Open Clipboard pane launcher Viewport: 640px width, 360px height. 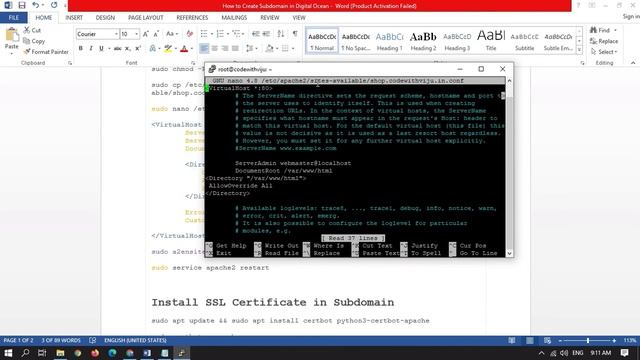point(70,63)
